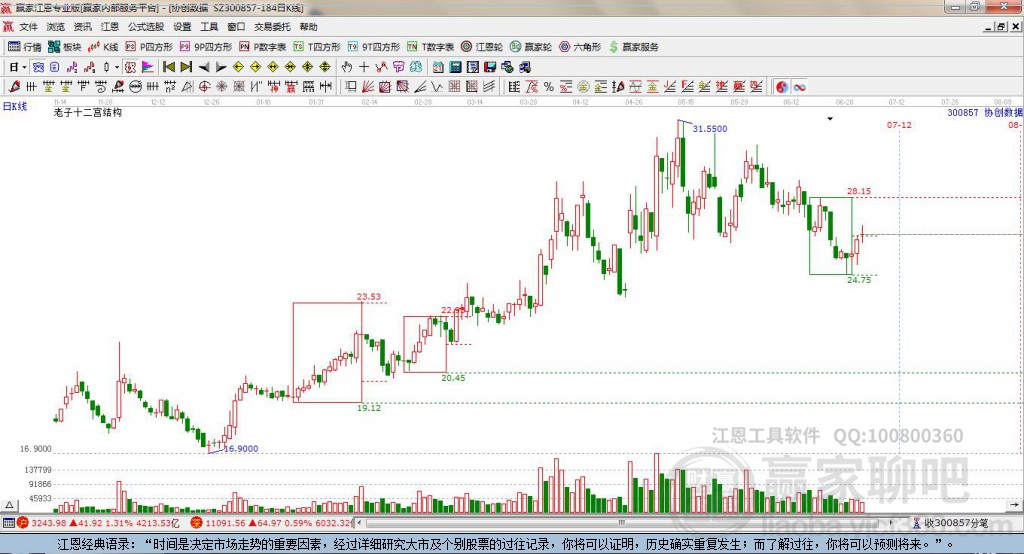Click the small black triangle marker above chart
Image resolution: width=1024 pixels, height=554 pixels.
click(830, 119)
